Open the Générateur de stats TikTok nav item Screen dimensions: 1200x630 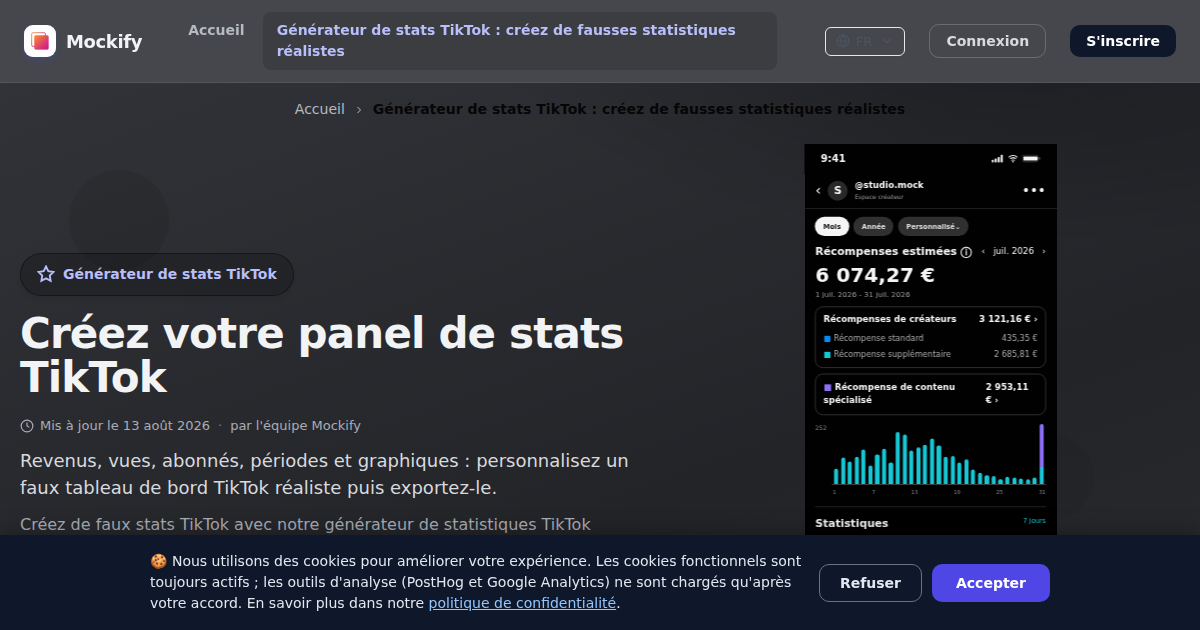point(520,41)
